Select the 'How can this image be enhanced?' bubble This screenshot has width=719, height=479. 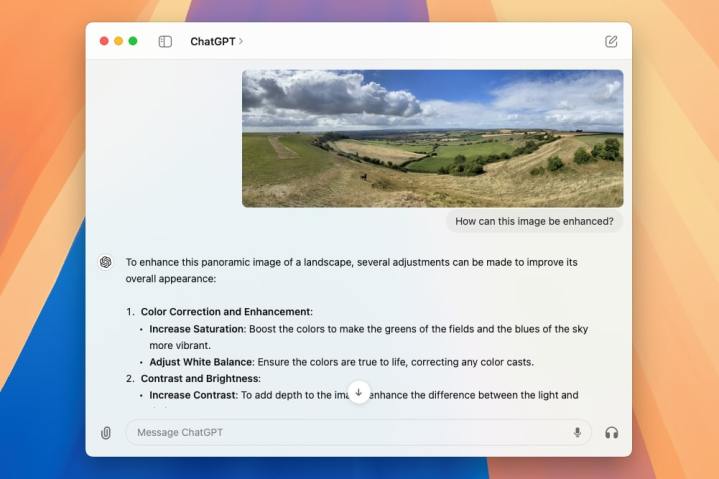(534, 221)
